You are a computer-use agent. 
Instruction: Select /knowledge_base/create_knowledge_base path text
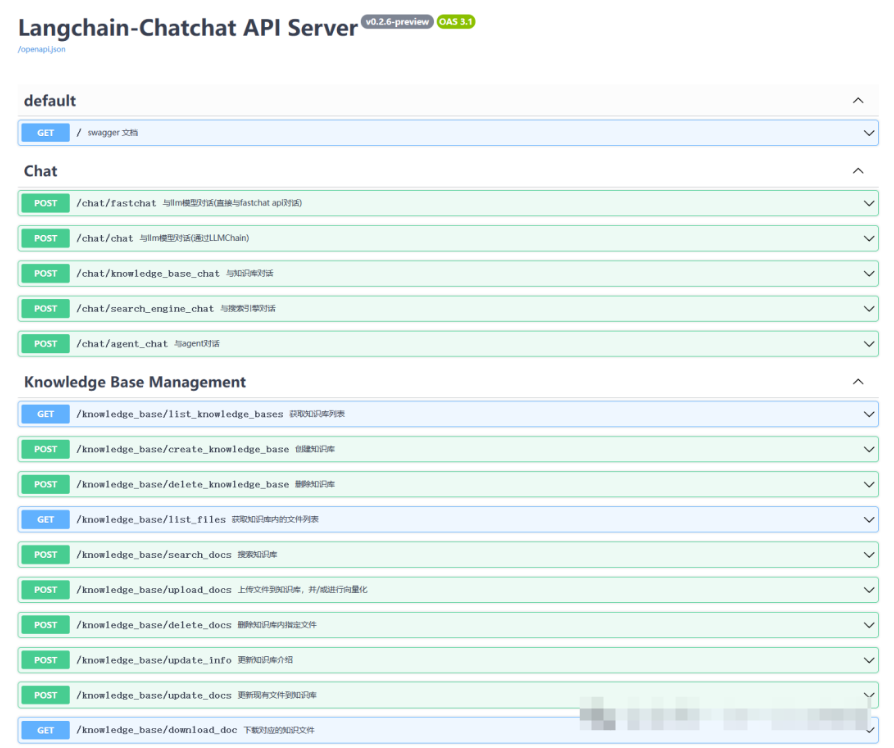point(182,449)
